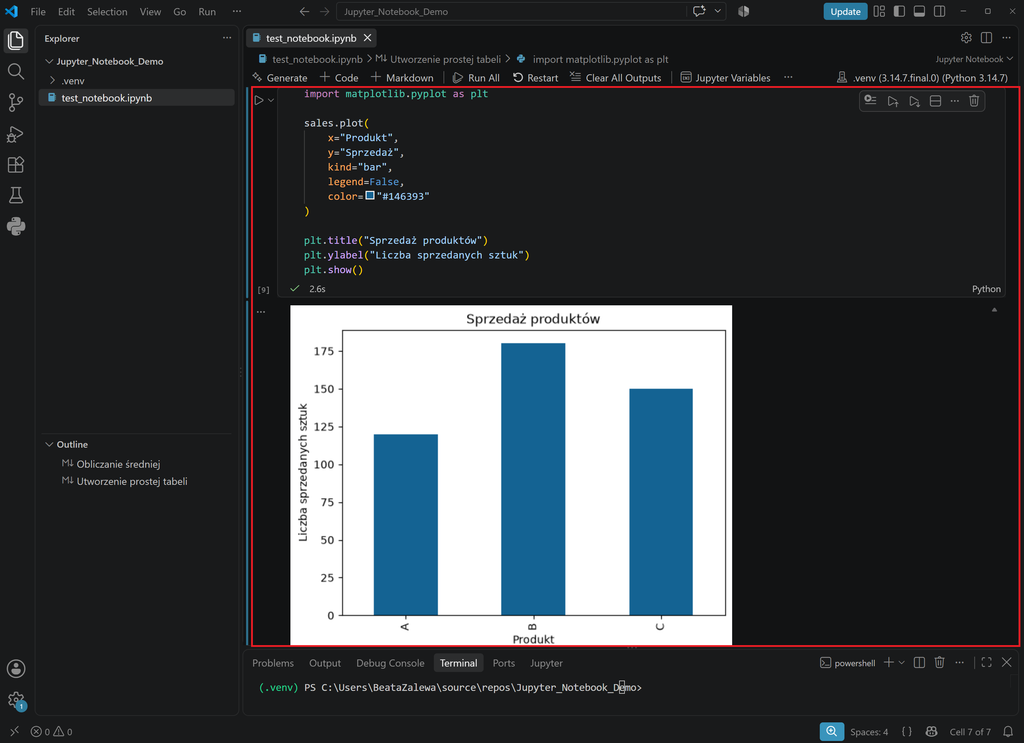Split the terminal panel
This screenshot has height=743, width=1024.
(x=919, y=662)
